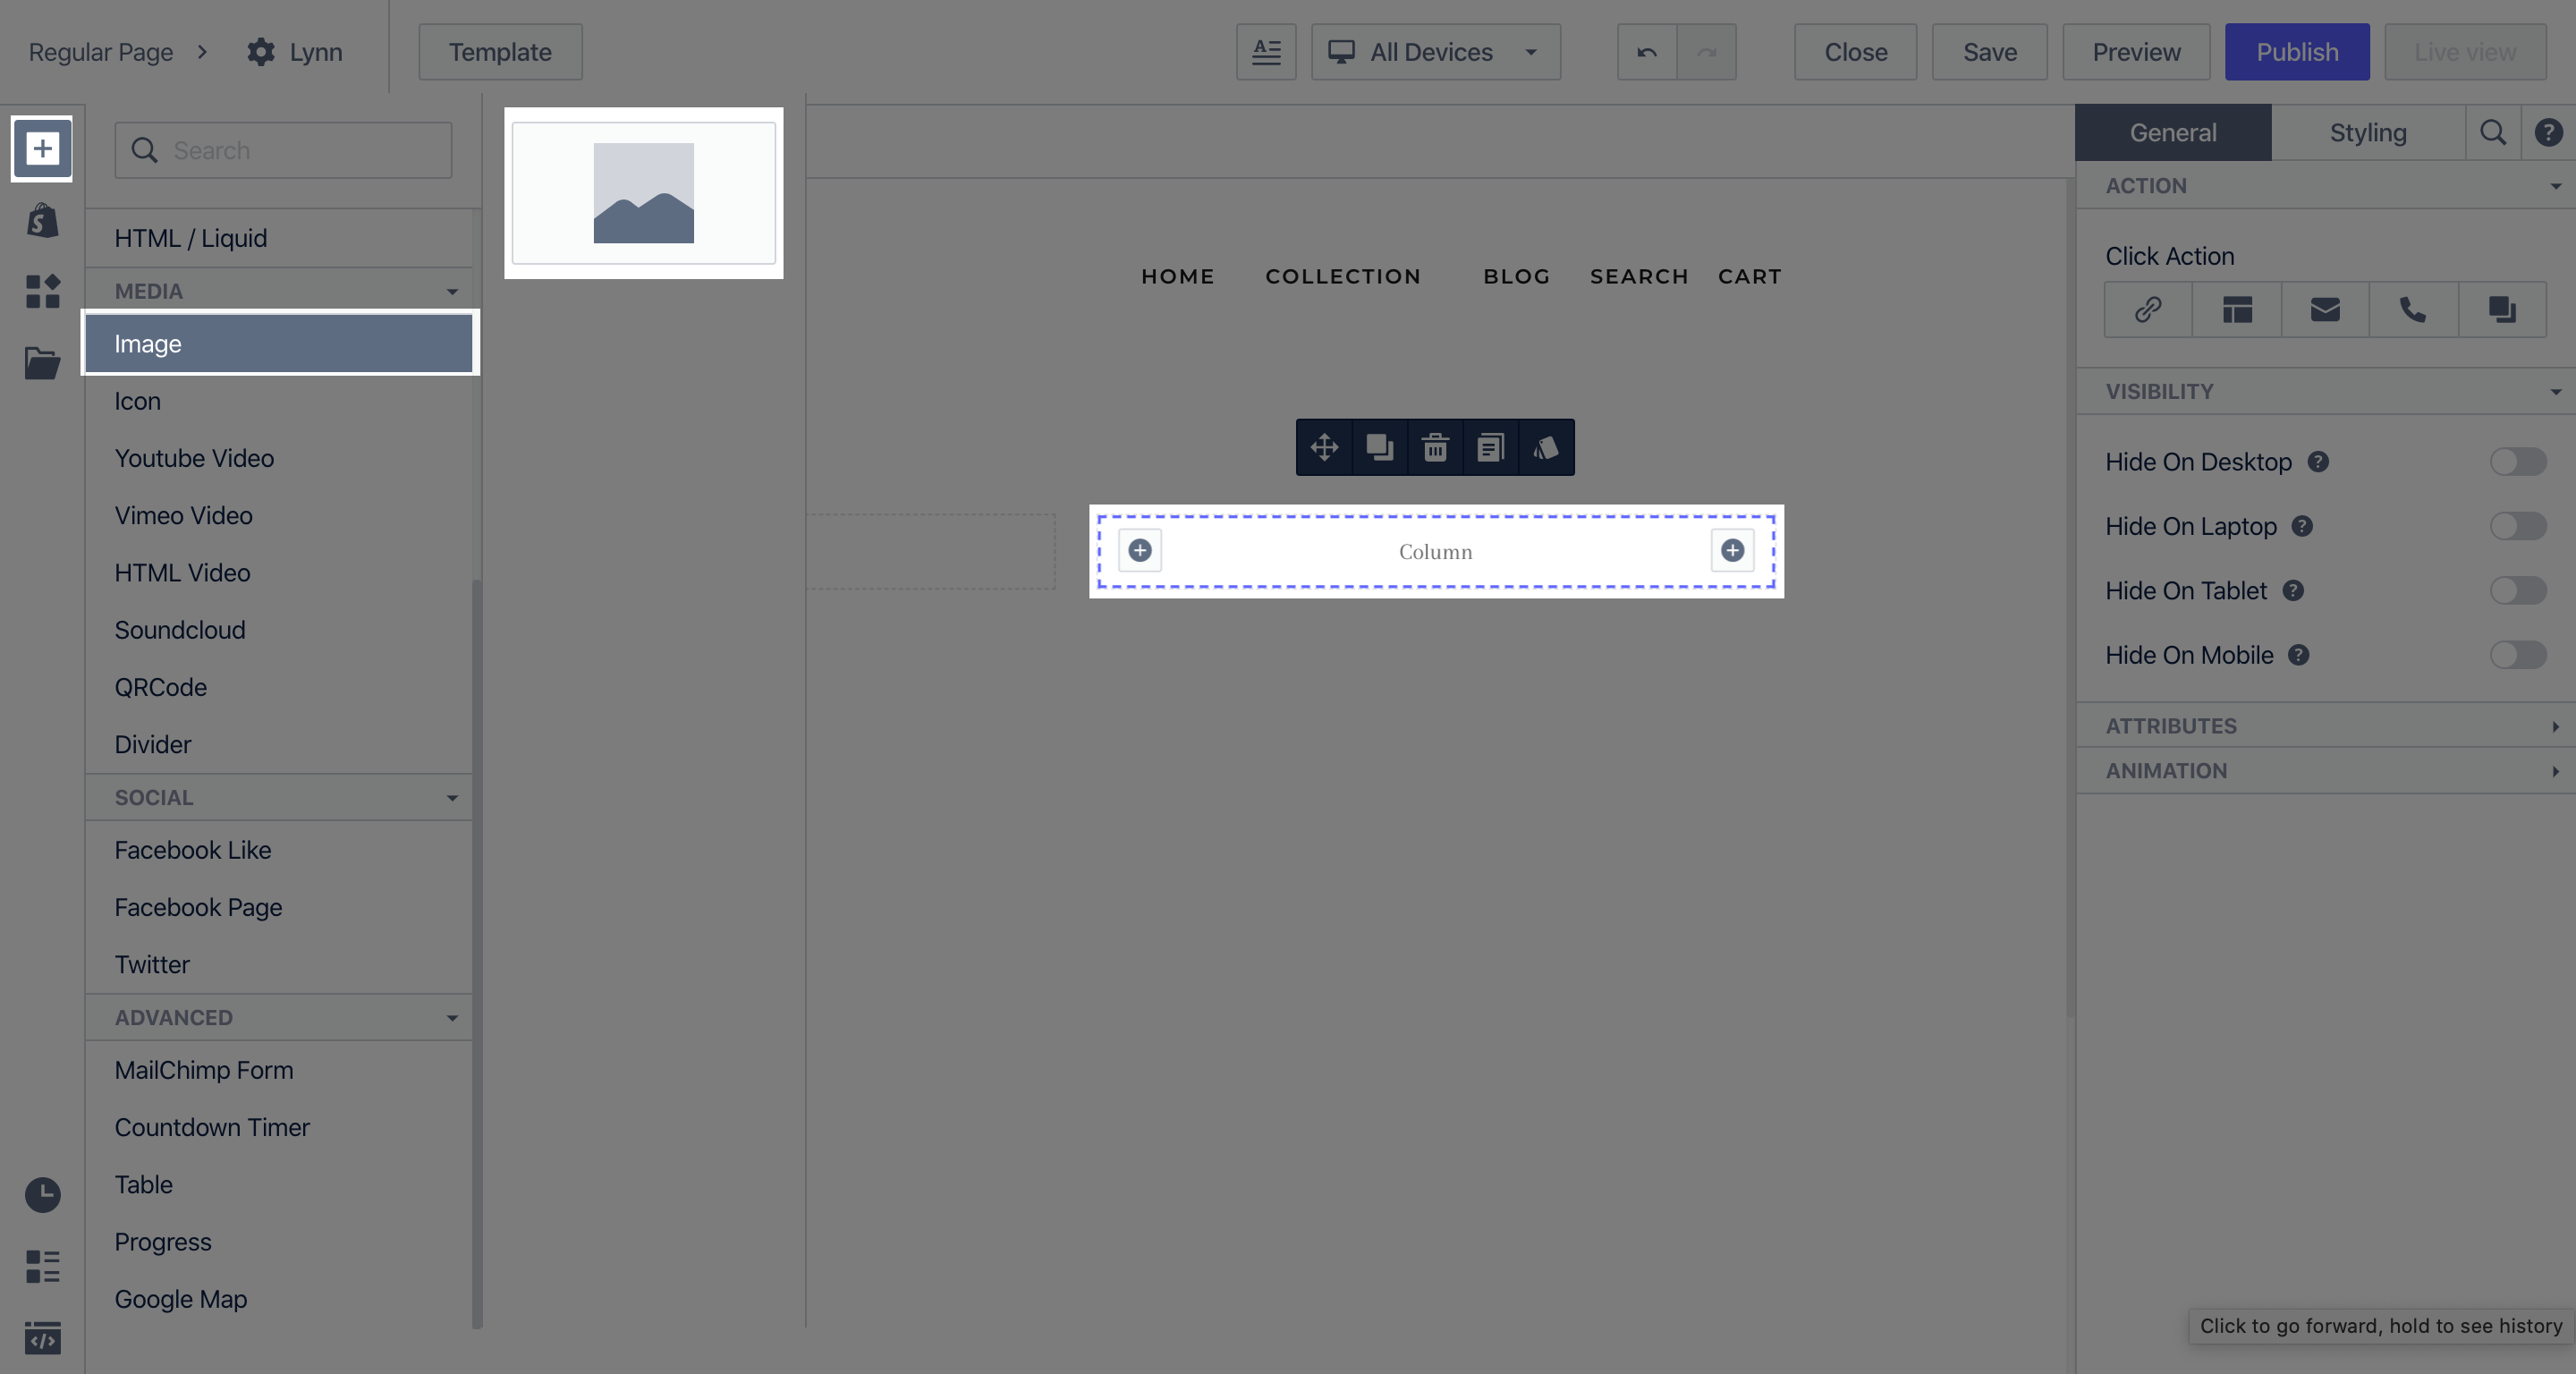Select the HTML / Liquid element
This screenshot has height=1374, width=2576.
click(279, 238)
